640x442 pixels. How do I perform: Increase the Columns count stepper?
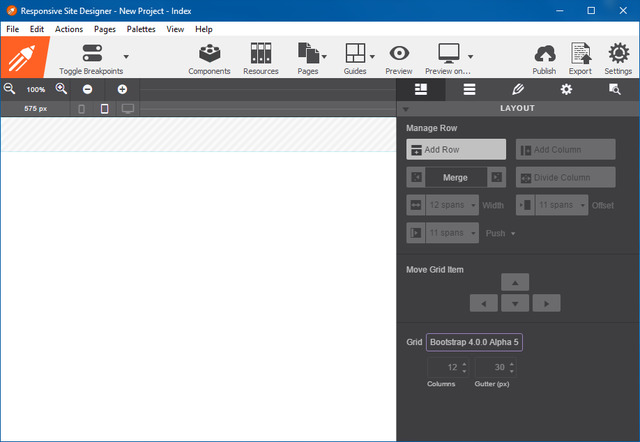464,364
